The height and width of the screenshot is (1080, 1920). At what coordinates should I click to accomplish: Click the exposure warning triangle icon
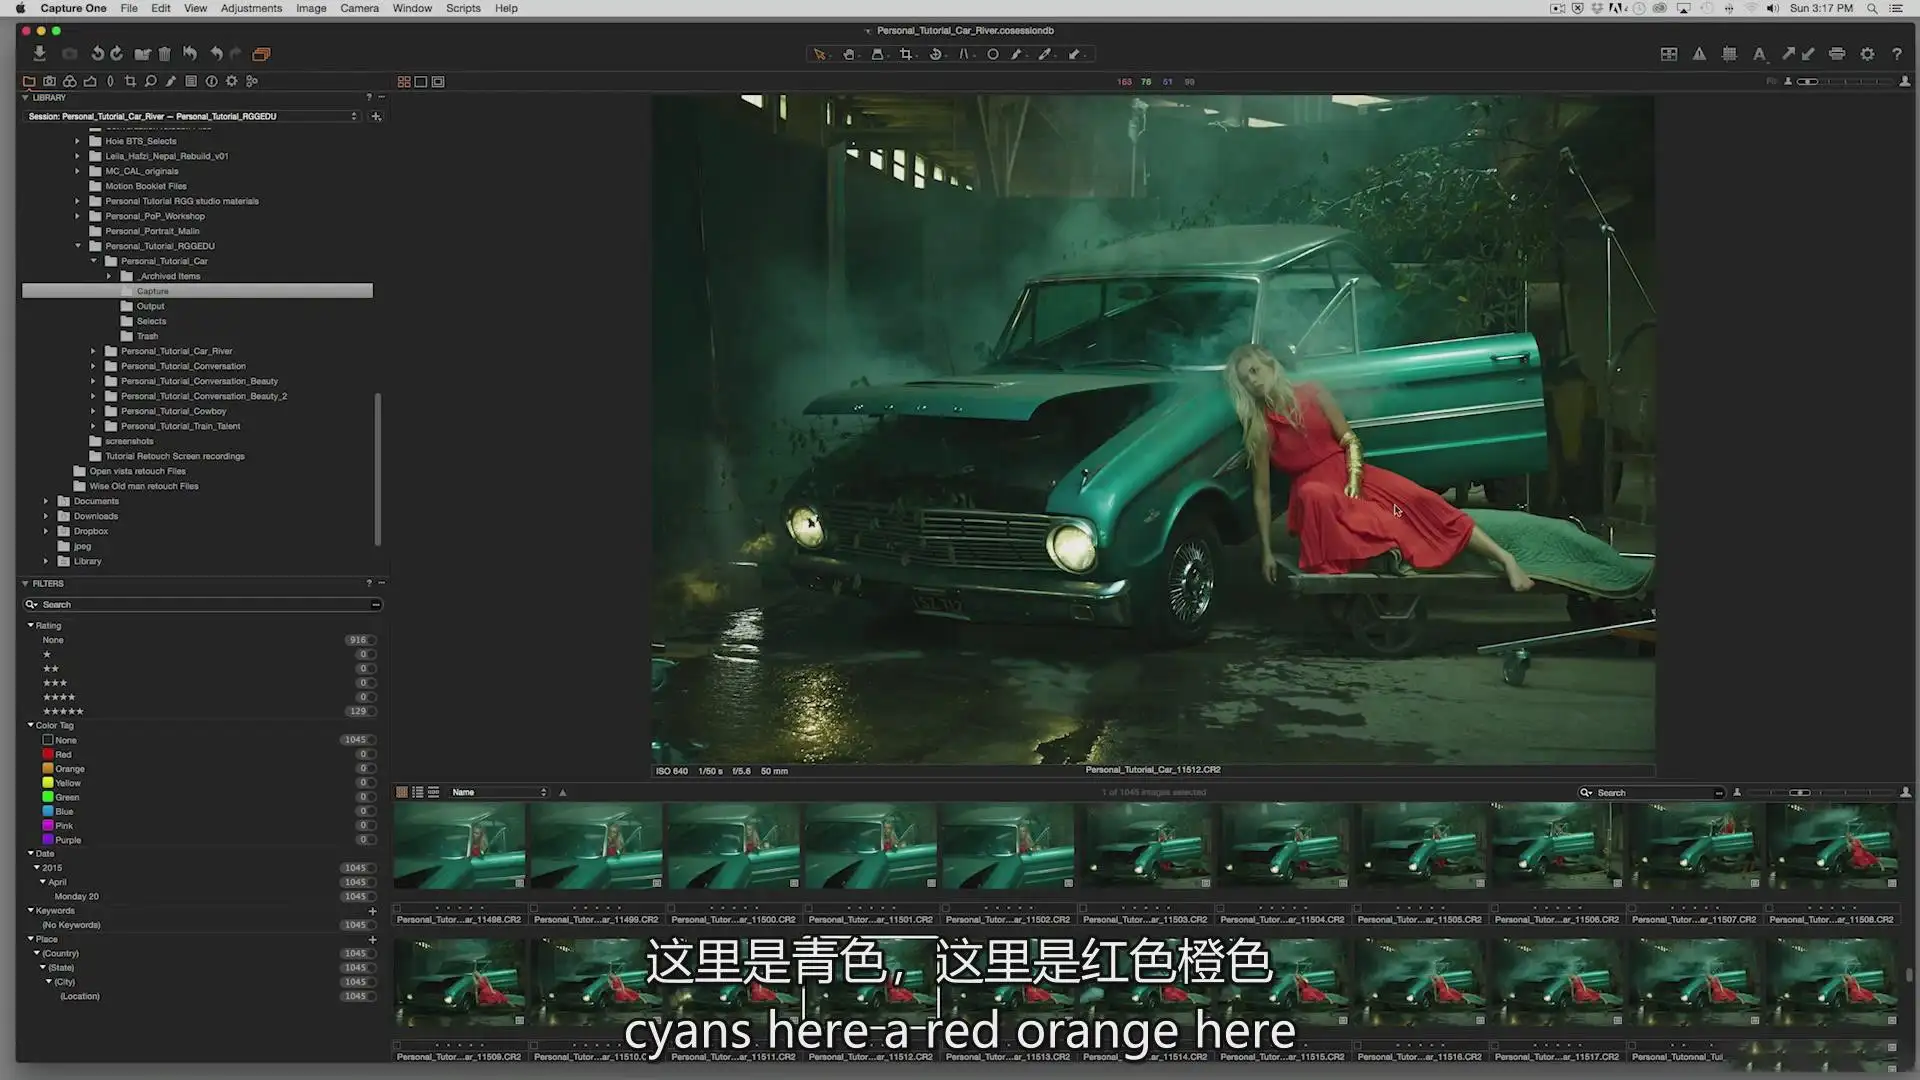[x=1699, y=54]
